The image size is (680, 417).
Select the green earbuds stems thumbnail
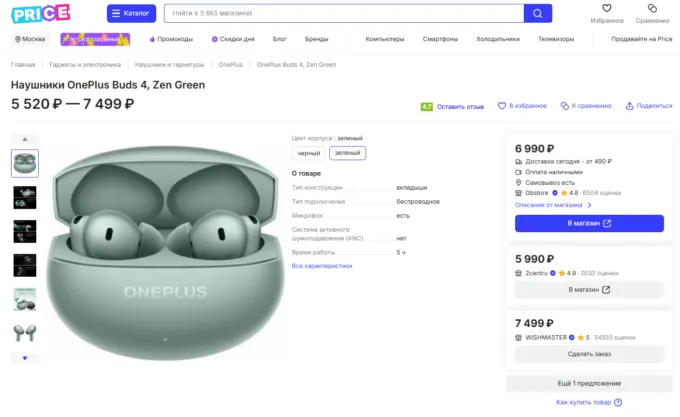tap(25, 333)
